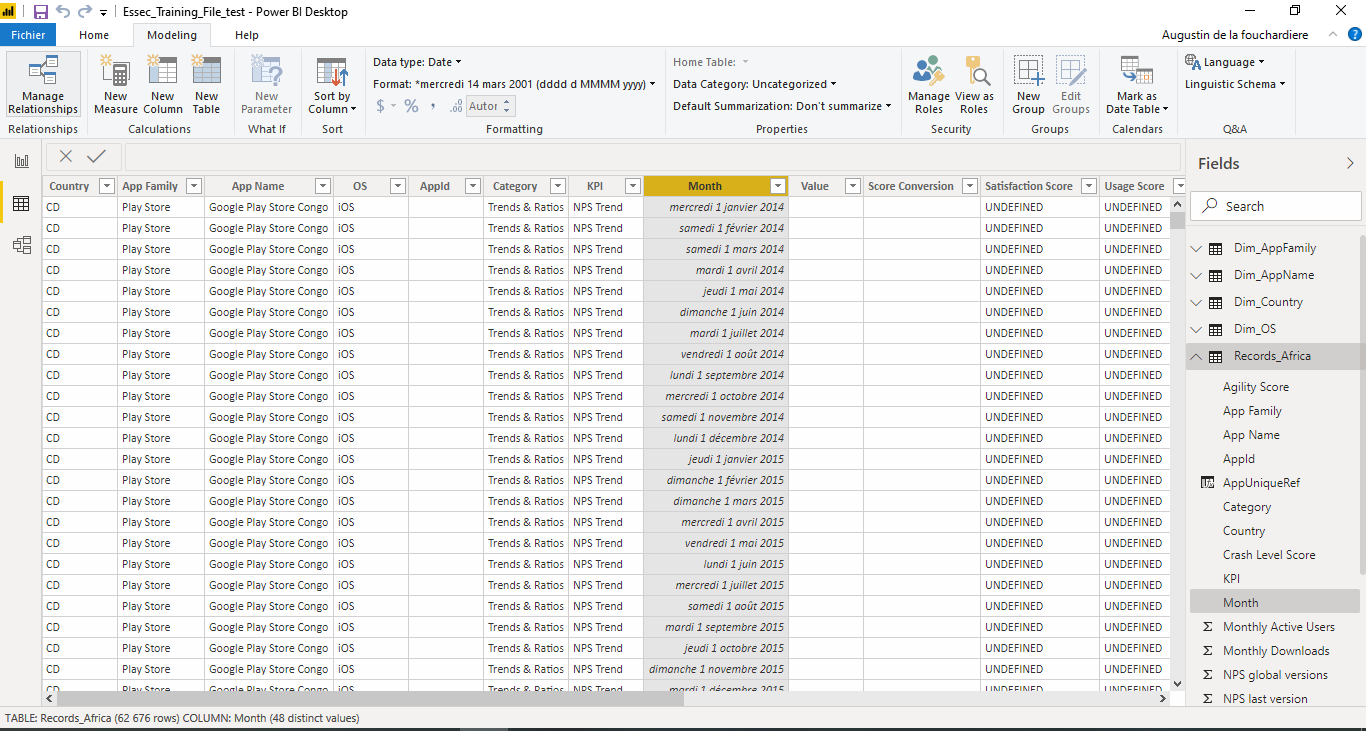Click the KPI column header
1366x731 pixels.
595,186
